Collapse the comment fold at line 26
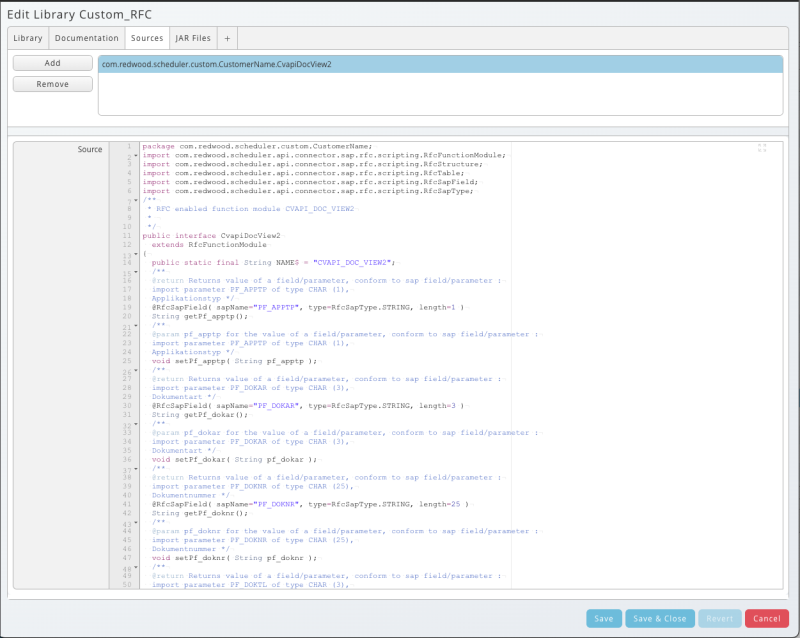The height and width of the screenshot is (638, 800). pos(136,370)
